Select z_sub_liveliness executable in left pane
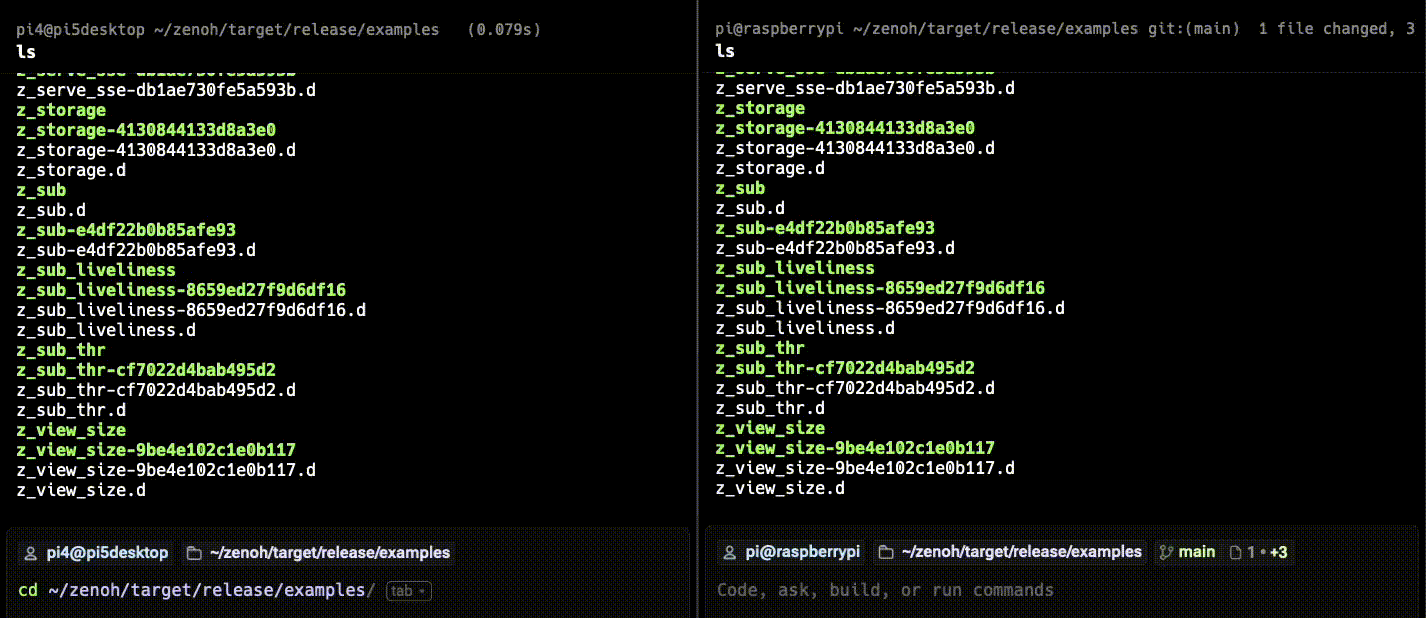The image size is (1426, 618). tap(96, 270)
